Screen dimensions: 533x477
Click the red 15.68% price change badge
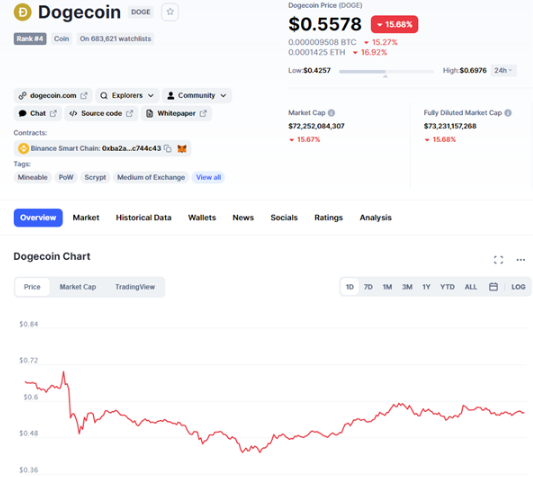pos(394,24)
